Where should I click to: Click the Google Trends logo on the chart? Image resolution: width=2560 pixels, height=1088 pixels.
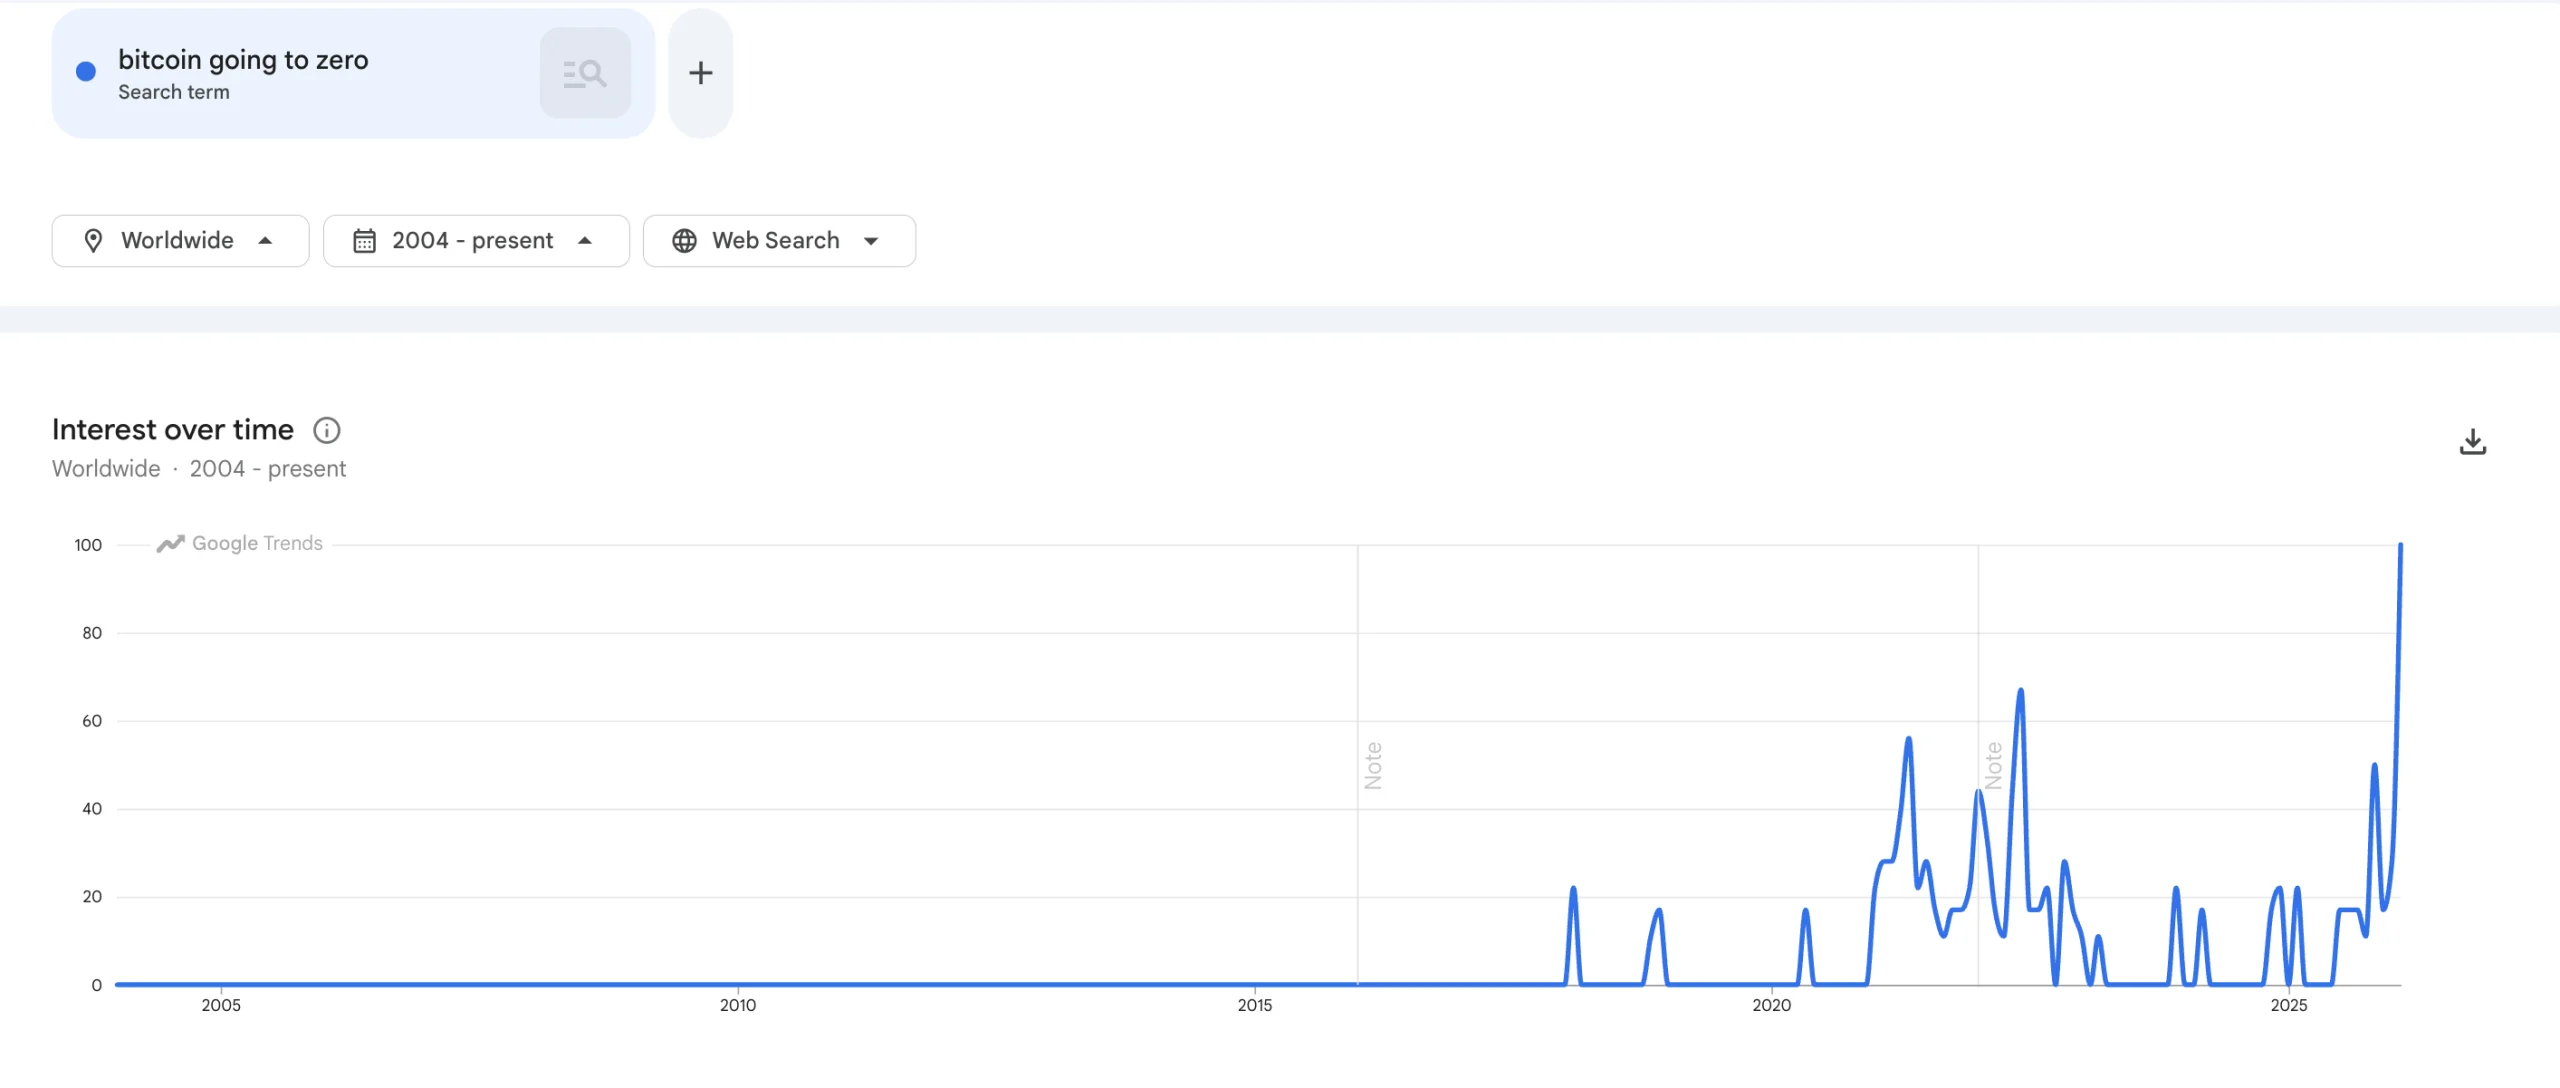pos(238,543)
